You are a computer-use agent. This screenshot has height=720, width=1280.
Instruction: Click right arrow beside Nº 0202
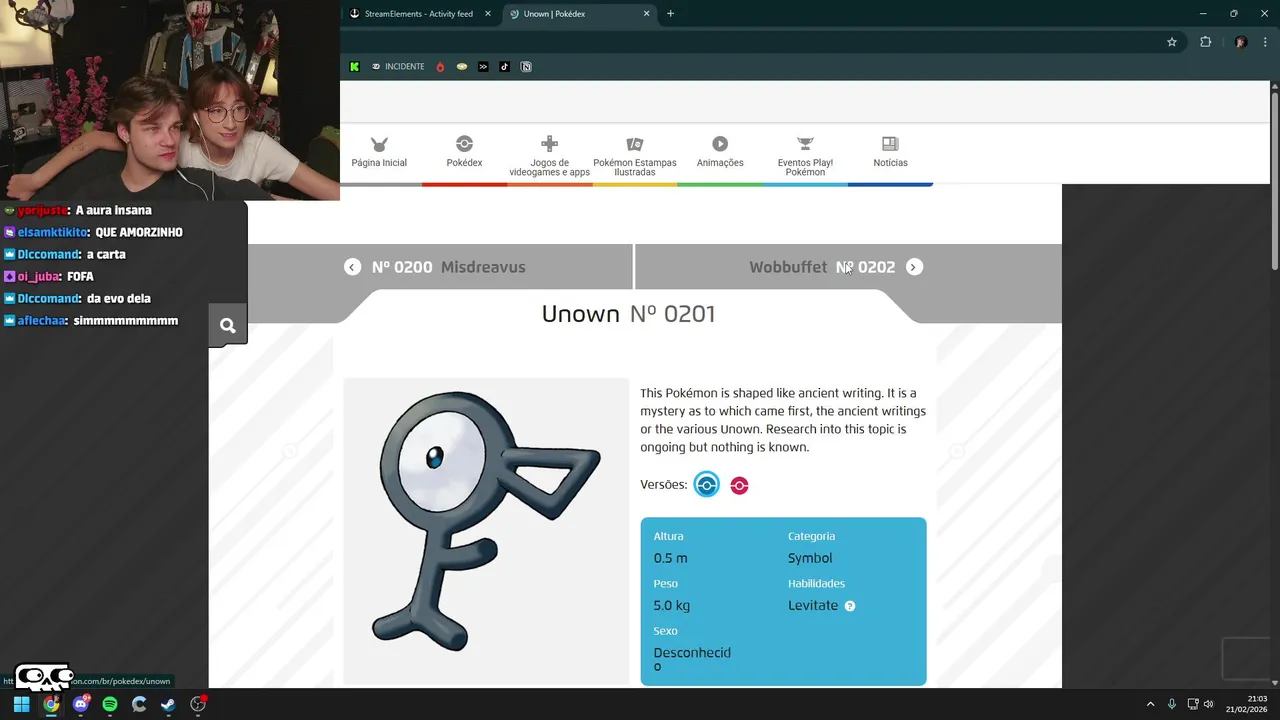tap(914, 267)
